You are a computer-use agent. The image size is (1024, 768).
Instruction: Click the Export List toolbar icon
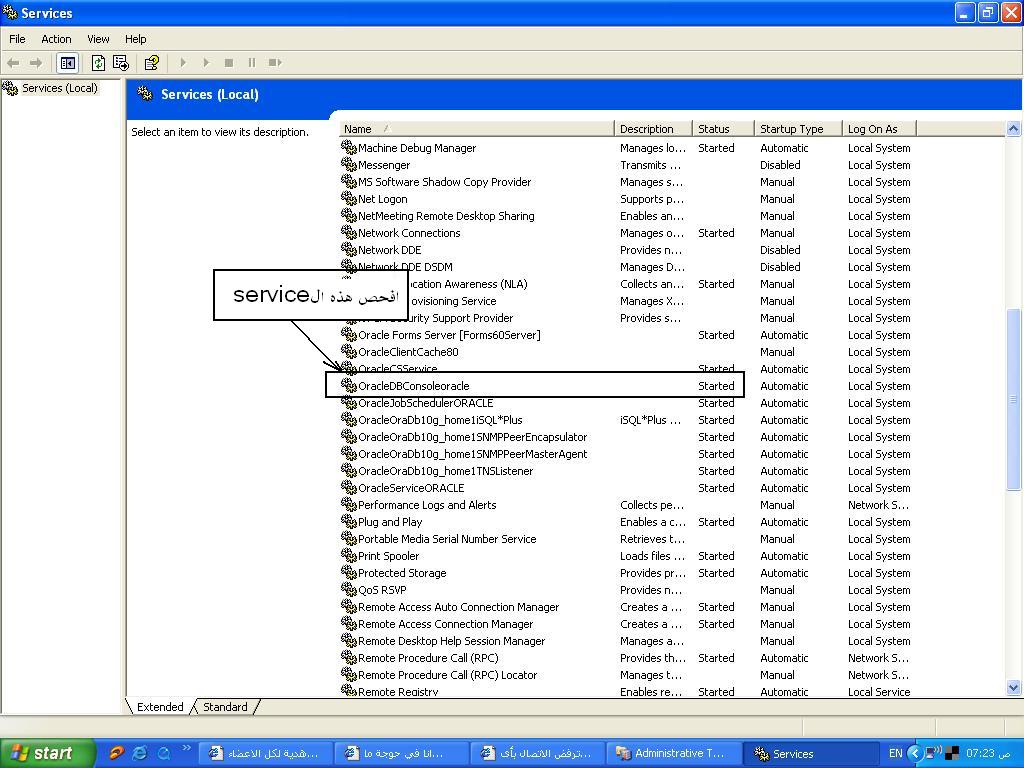point(121,63)
